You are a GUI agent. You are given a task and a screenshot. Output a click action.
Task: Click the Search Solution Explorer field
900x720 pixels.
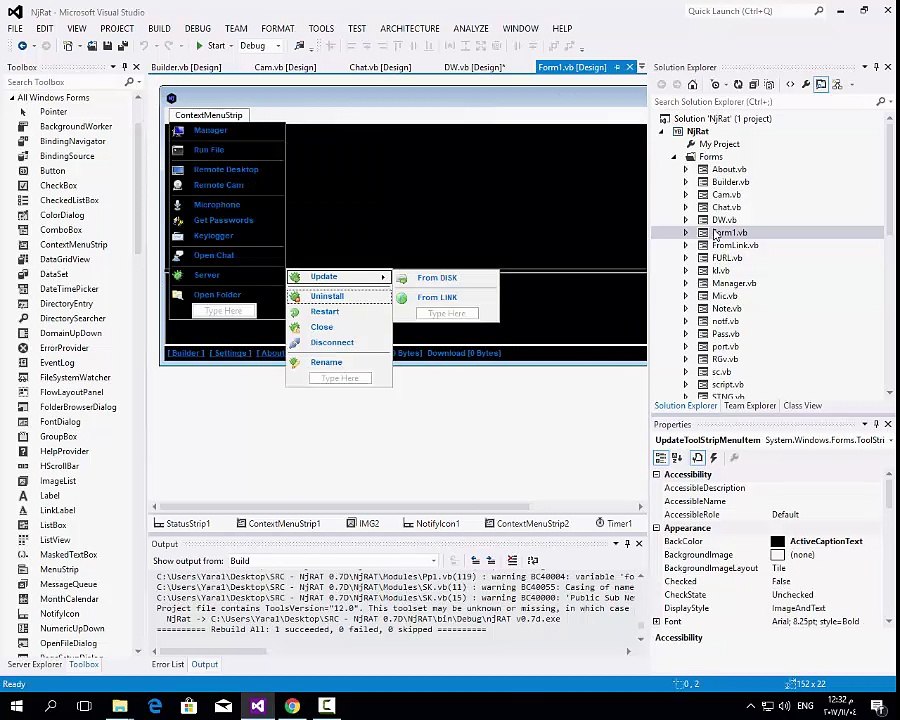click(763, 102)
